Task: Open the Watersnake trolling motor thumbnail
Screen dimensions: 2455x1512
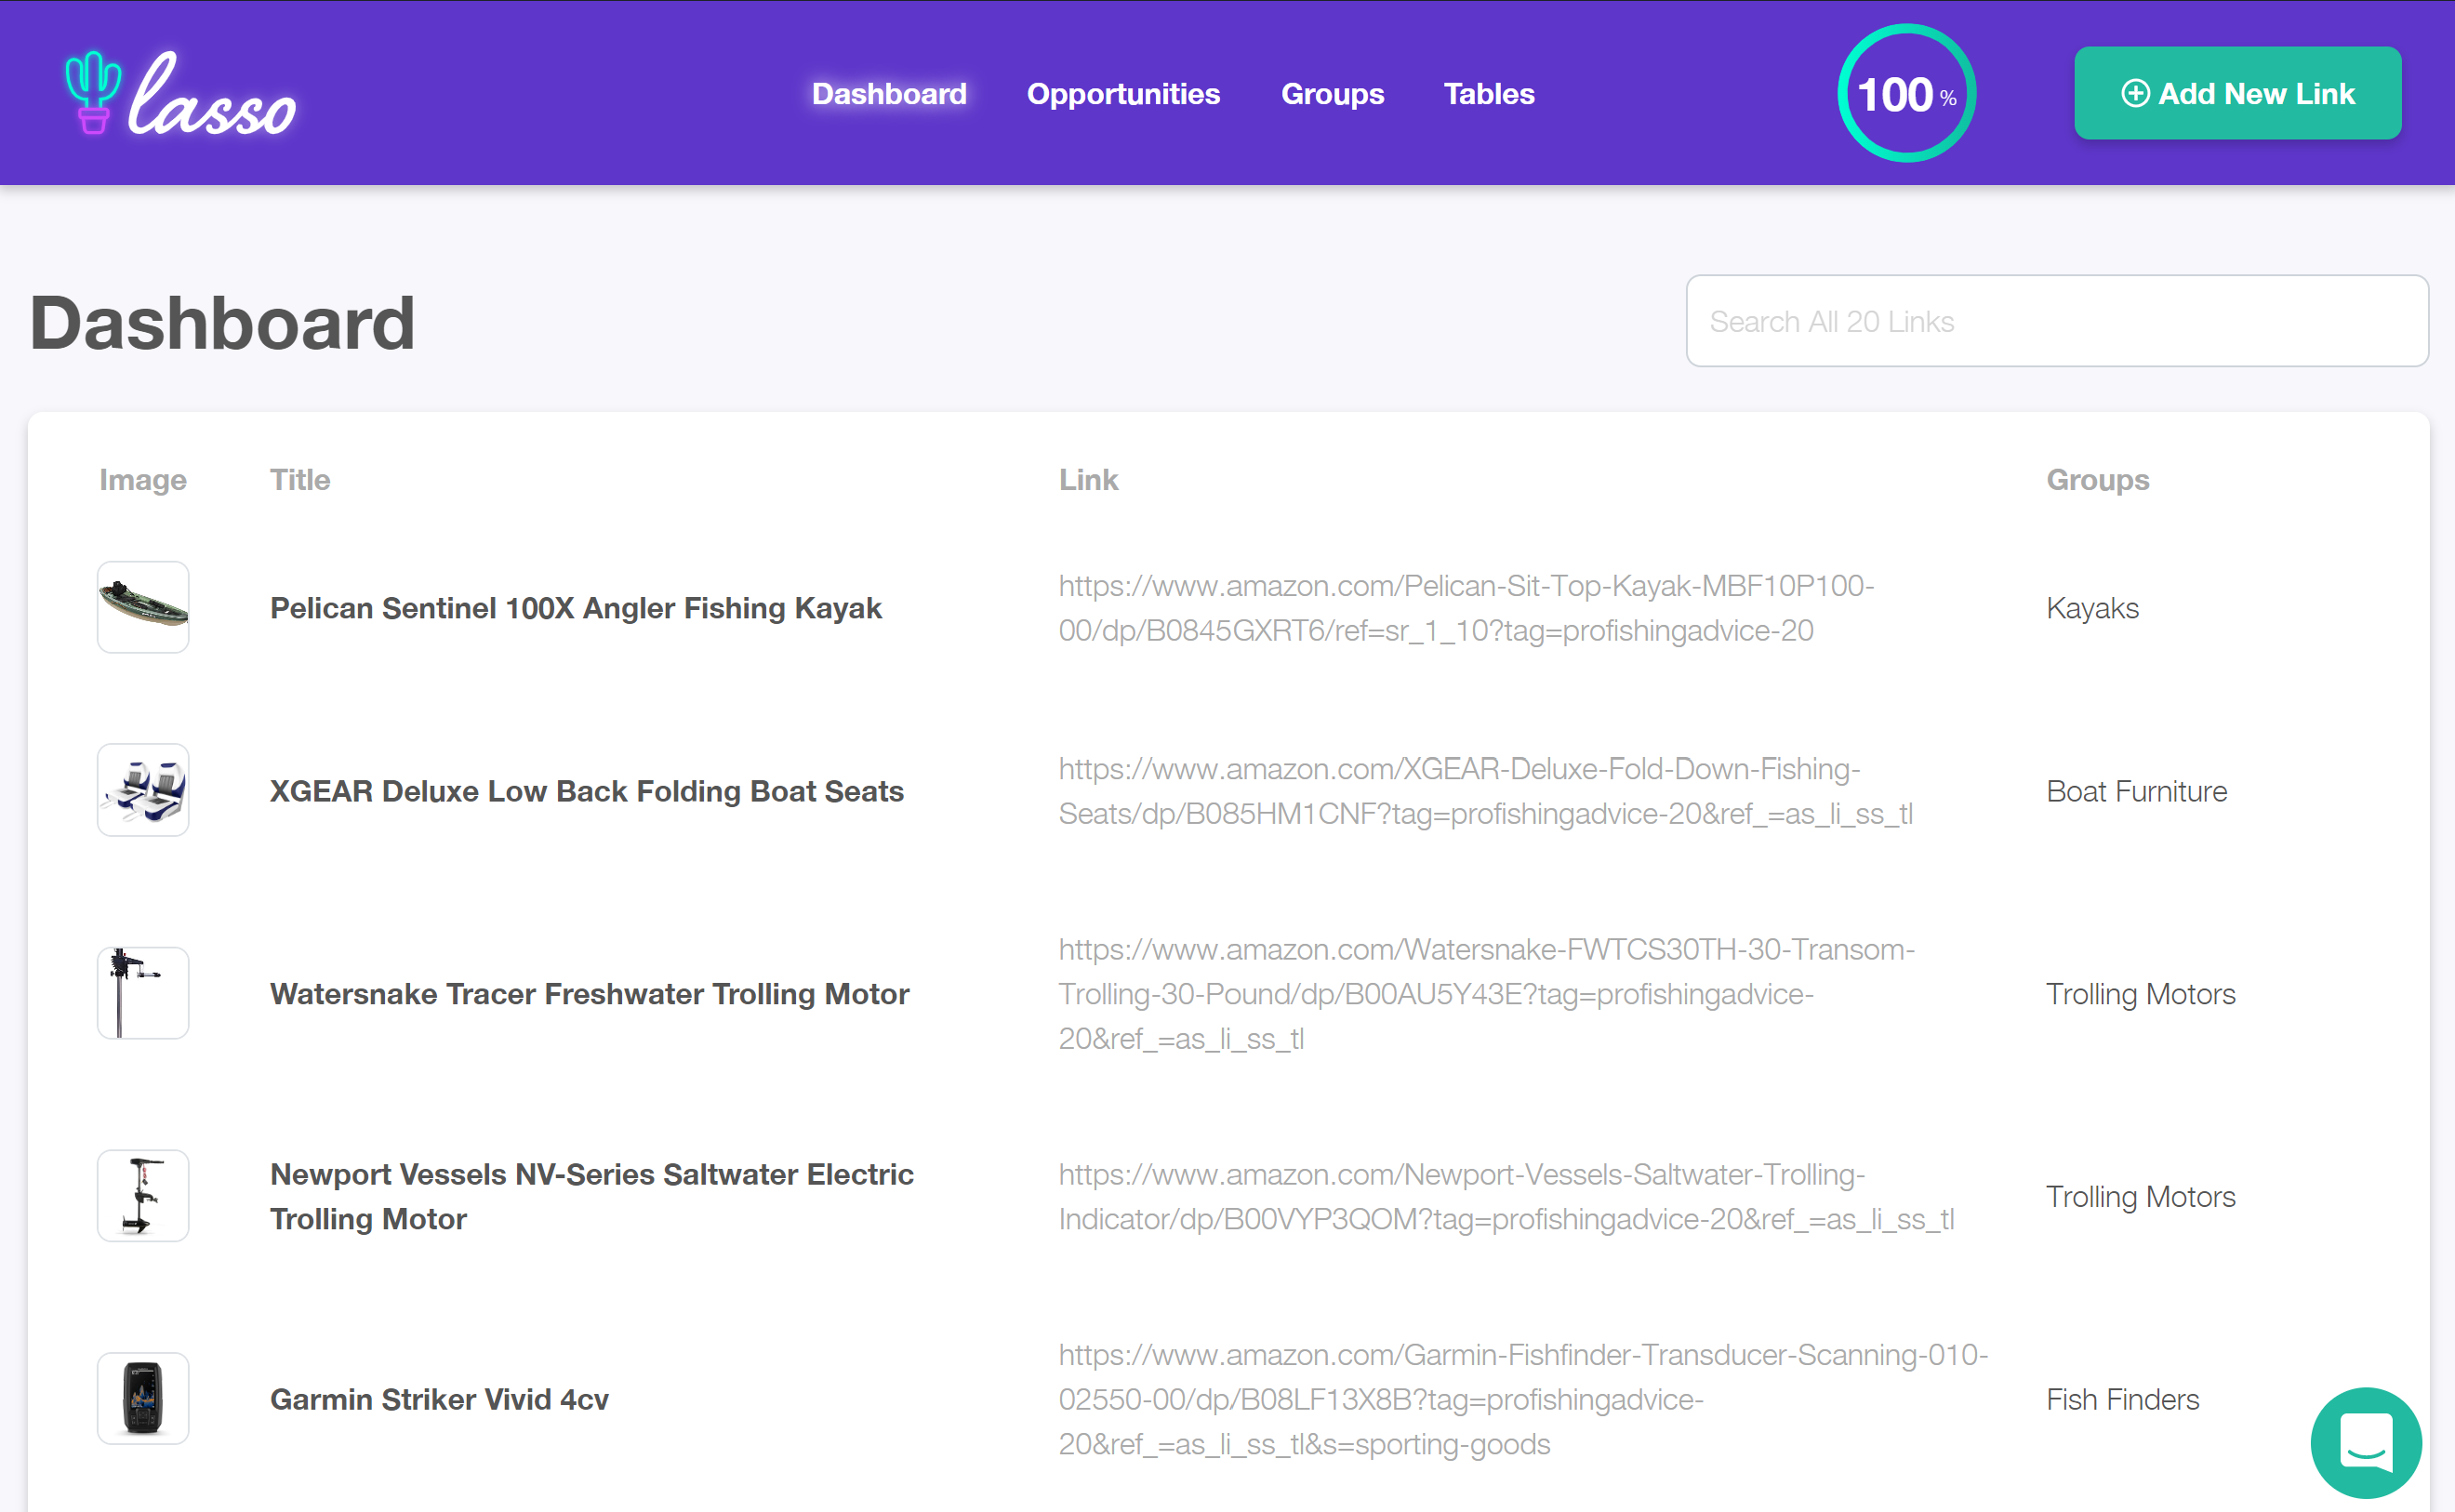Action: tap(142, 992)
